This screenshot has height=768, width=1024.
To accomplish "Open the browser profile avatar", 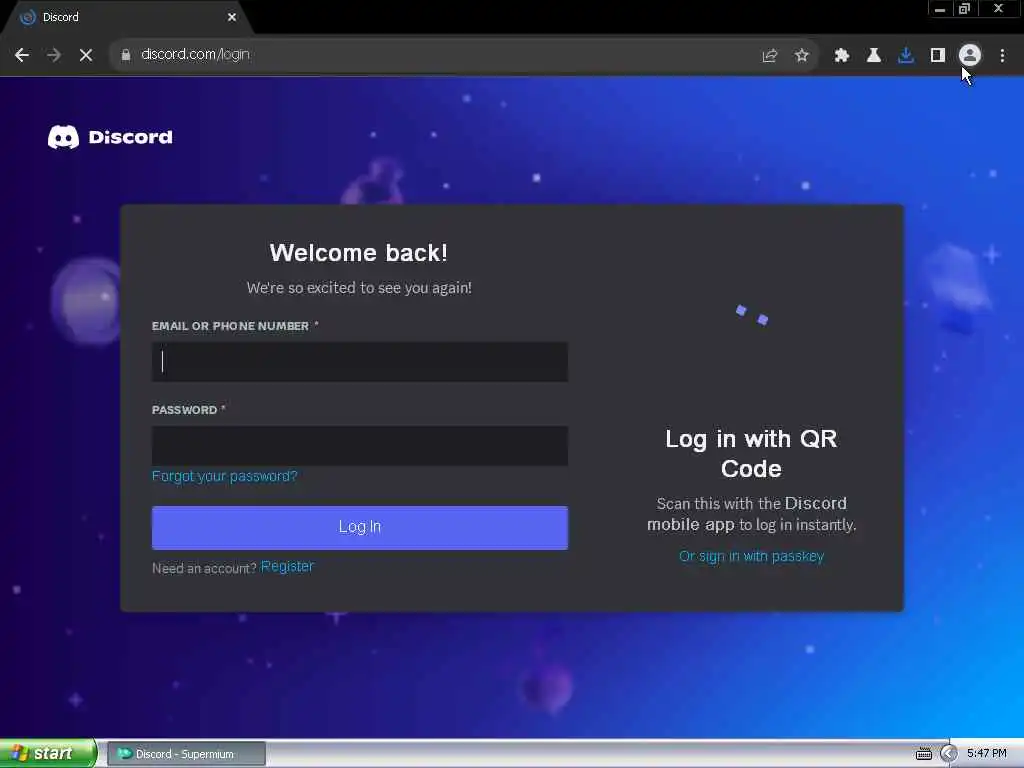I will pos(970,56).
